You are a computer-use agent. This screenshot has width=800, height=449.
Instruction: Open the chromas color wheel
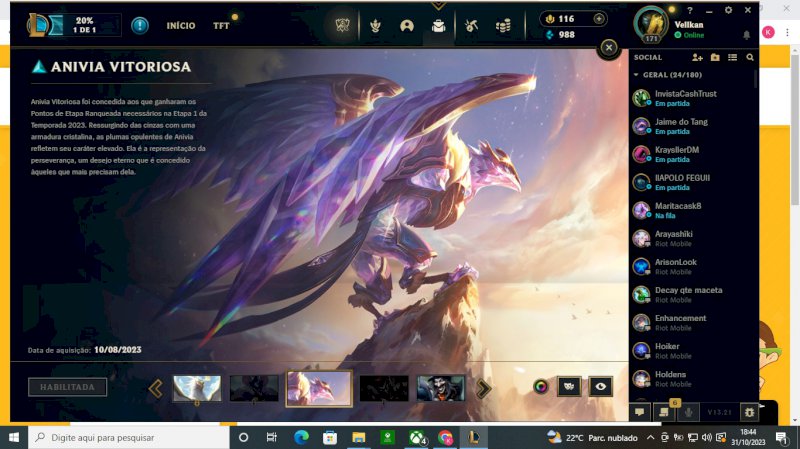click(541, 387)
